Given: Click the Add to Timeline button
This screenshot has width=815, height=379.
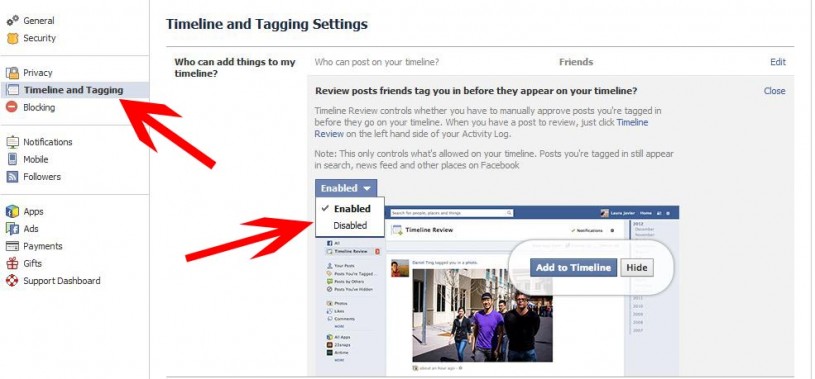Looking at the screenshot, I should [573, 268].
